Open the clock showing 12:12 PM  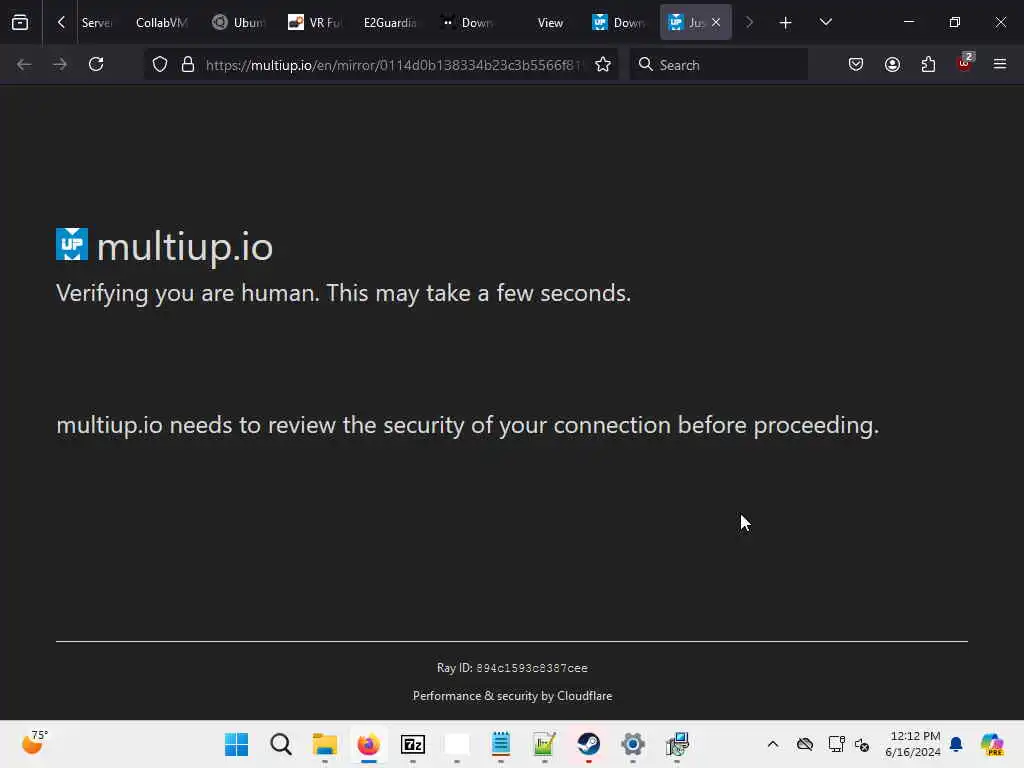(x=912, y=744)
